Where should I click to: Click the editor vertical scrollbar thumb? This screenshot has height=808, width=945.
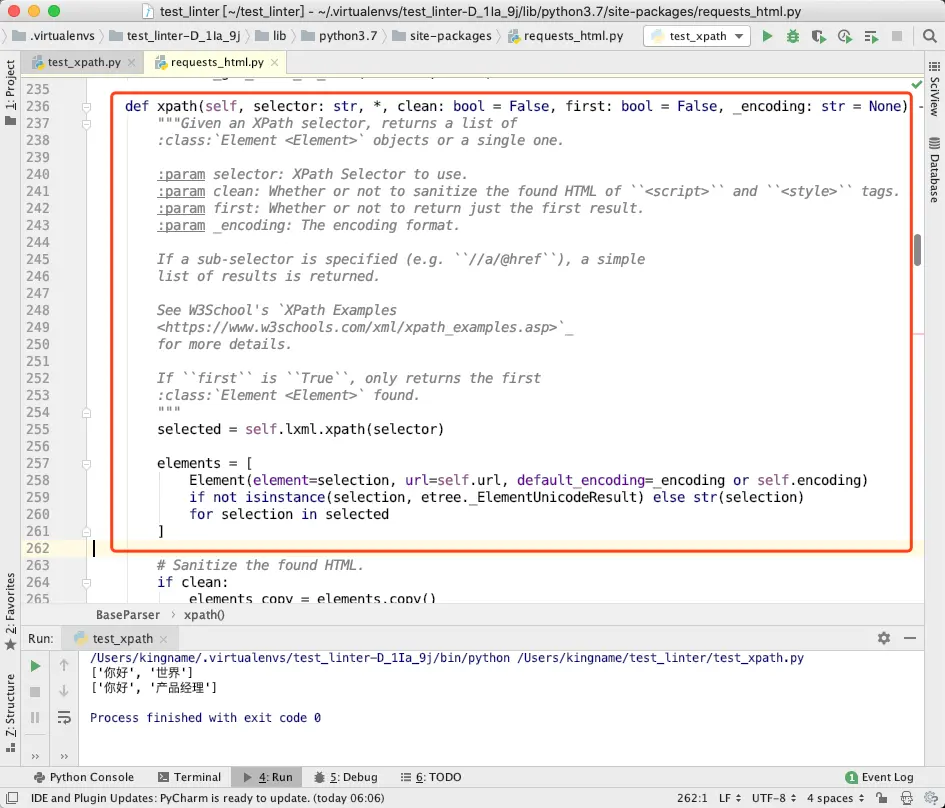click(x=917, y=249)
